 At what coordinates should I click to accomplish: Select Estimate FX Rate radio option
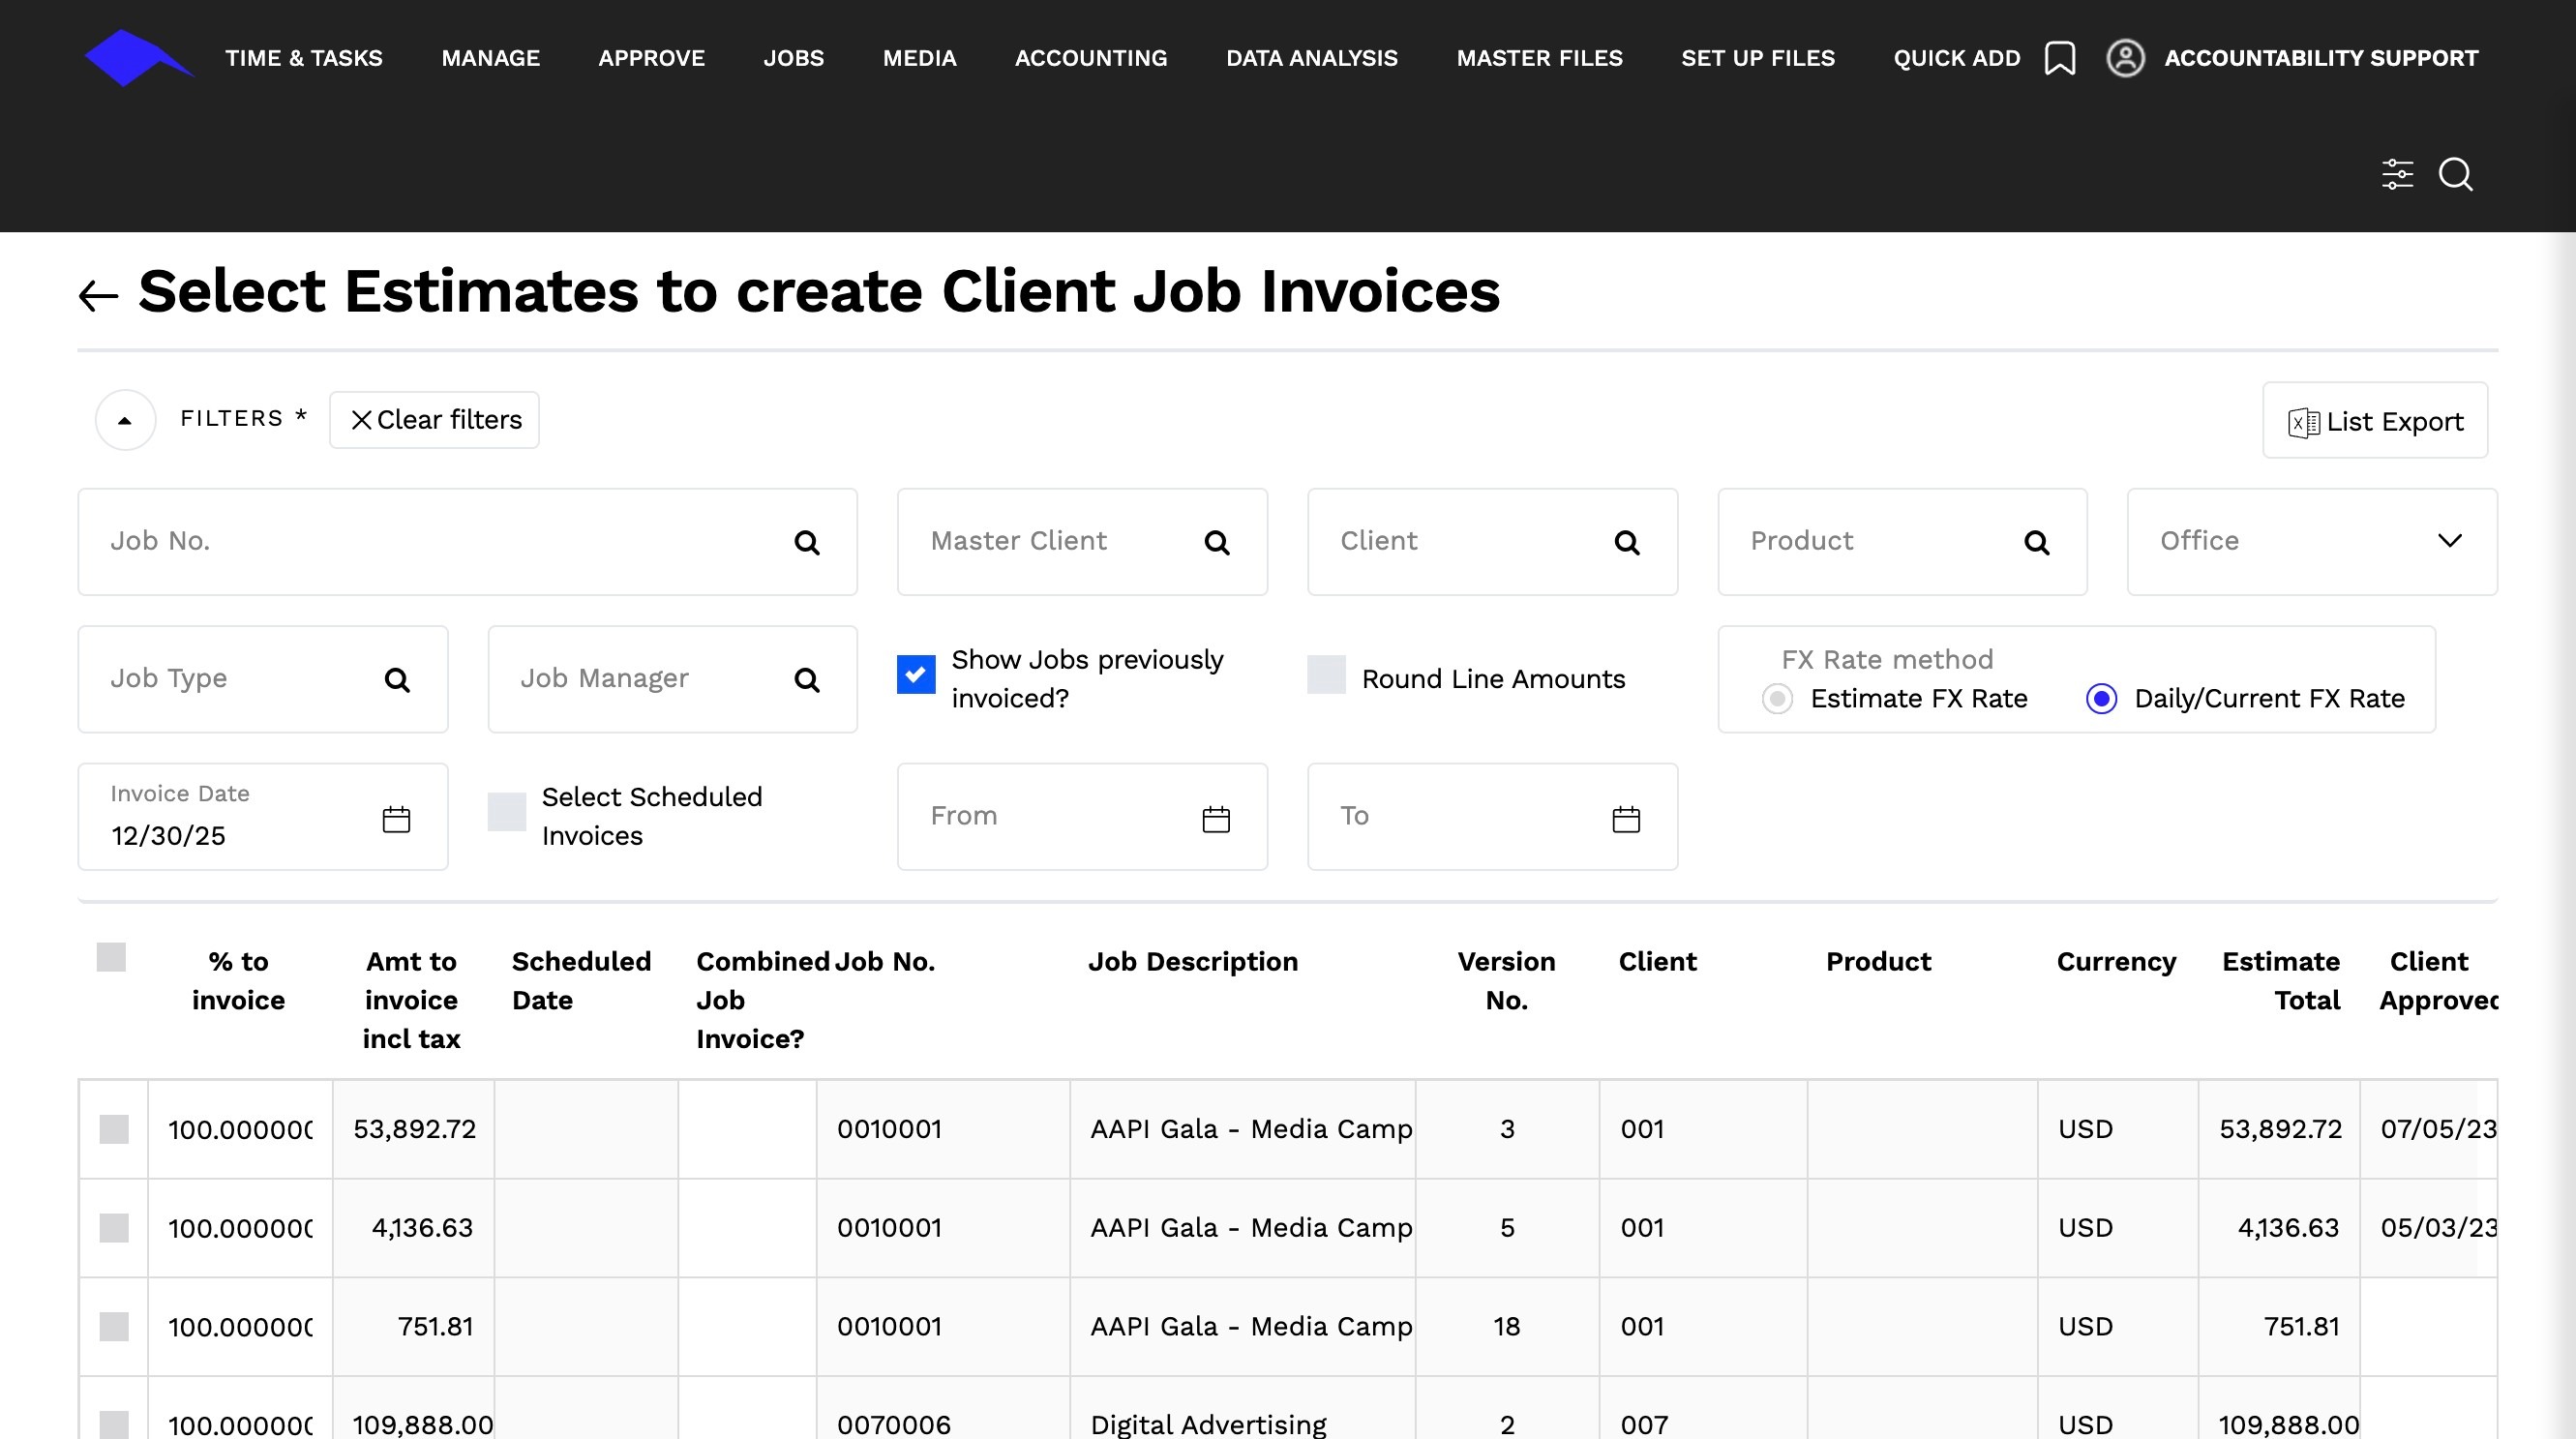tap(1777, 698)
